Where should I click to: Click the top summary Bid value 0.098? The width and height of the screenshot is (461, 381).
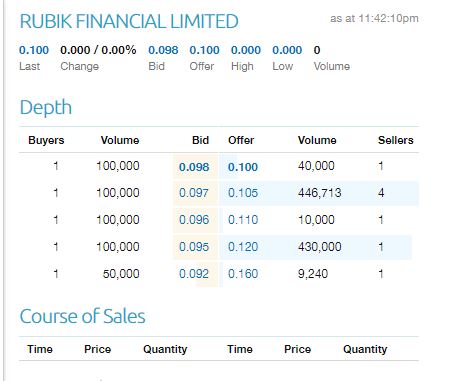click(163, 50)
